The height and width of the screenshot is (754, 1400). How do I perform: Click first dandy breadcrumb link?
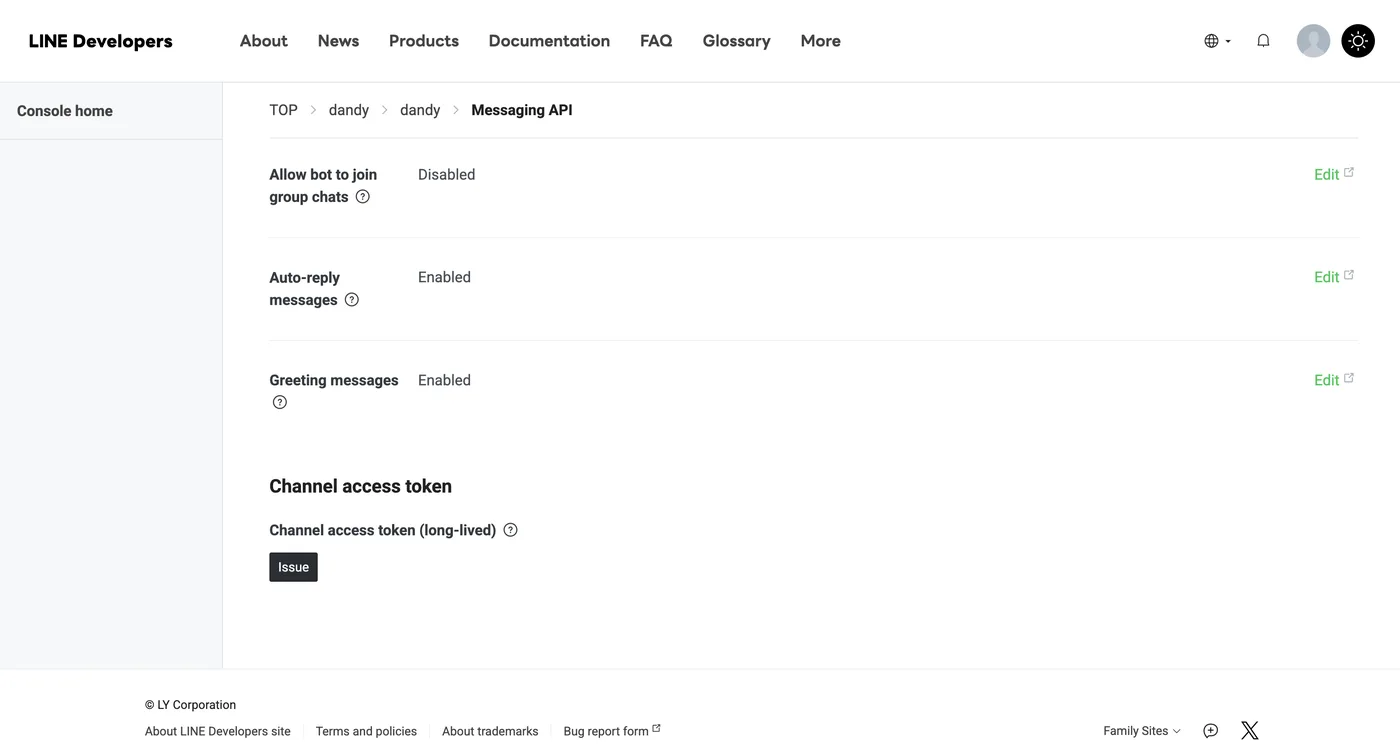[349, 110]
